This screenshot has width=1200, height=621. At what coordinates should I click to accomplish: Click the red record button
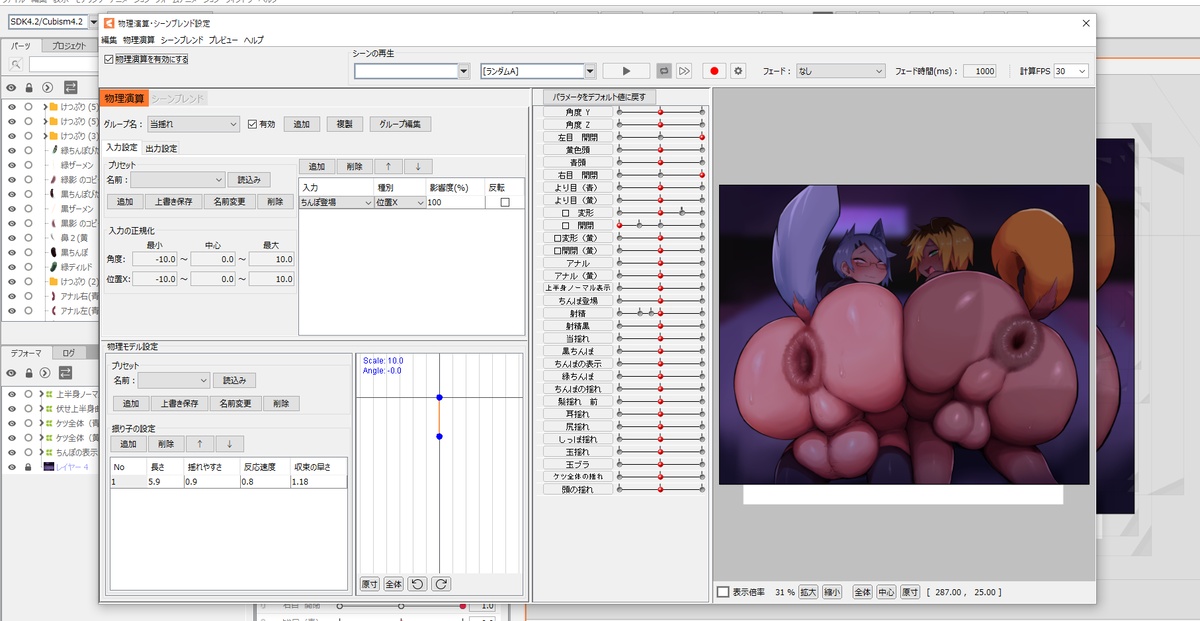pyautogui.click(x=714, y=71)
